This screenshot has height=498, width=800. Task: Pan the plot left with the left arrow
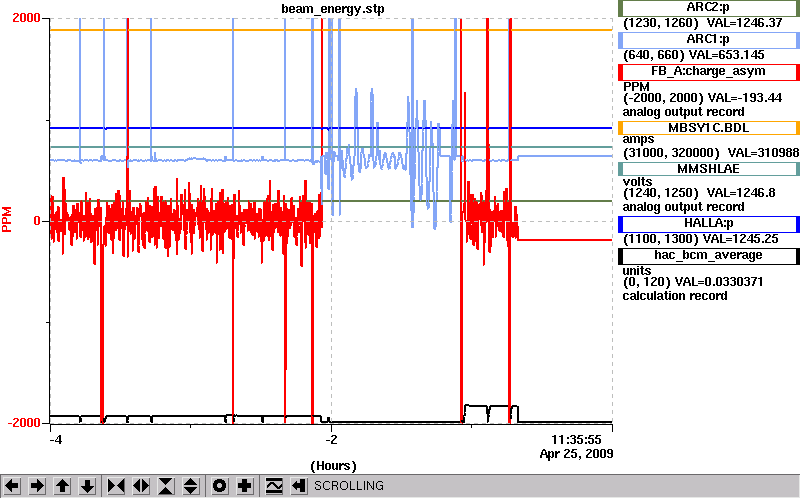click(x=12, y=485)
